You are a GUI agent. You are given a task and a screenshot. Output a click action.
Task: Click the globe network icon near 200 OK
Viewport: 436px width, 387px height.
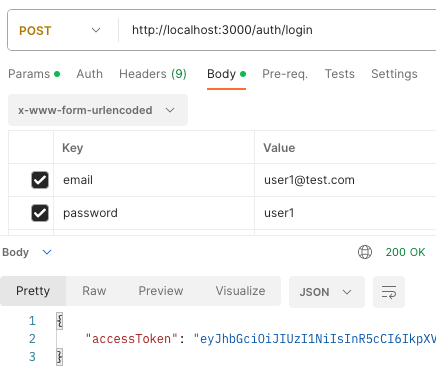(365, 252)
